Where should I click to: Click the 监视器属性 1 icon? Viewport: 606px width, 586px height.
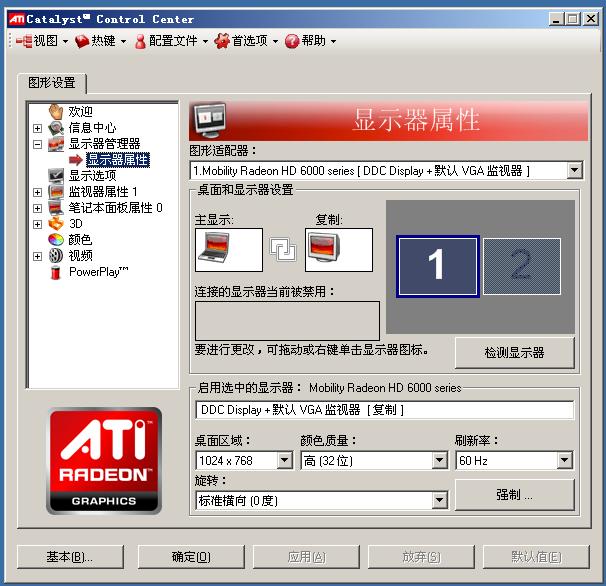pos(56,192)
